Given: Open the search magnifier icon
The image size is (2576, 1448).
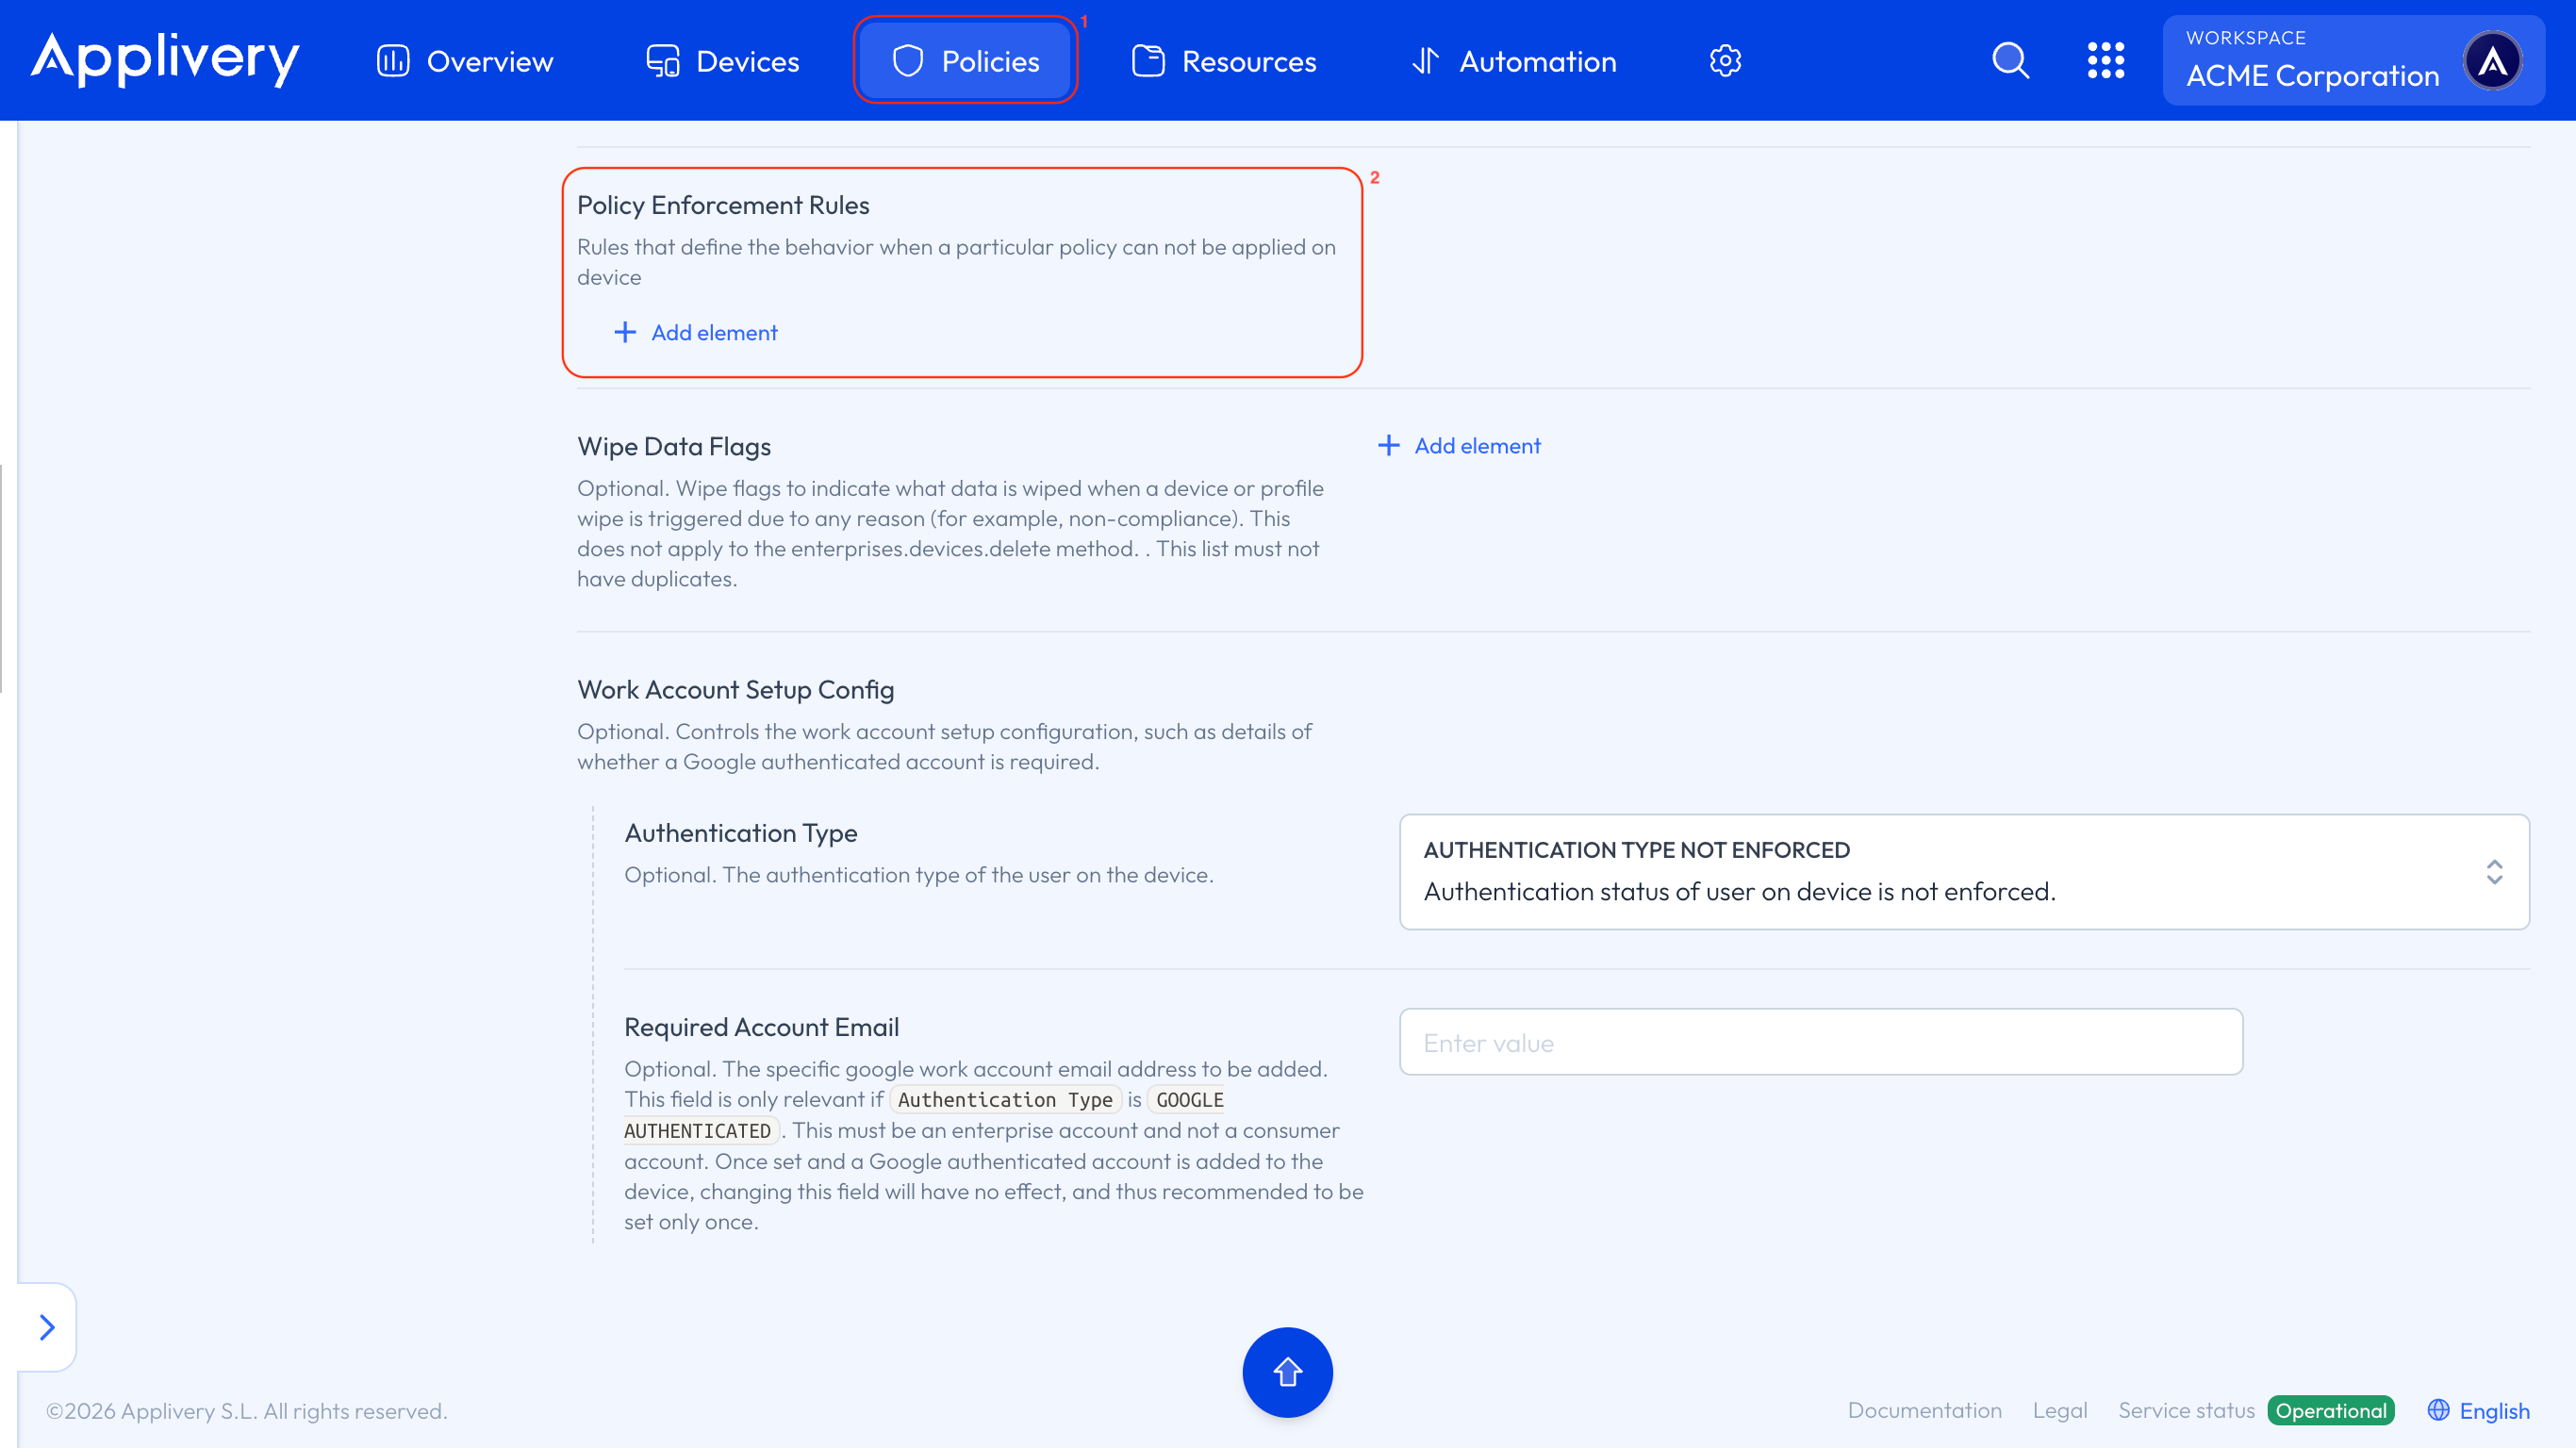Looking at the screenshot, I should click(x=2010, y=61).
